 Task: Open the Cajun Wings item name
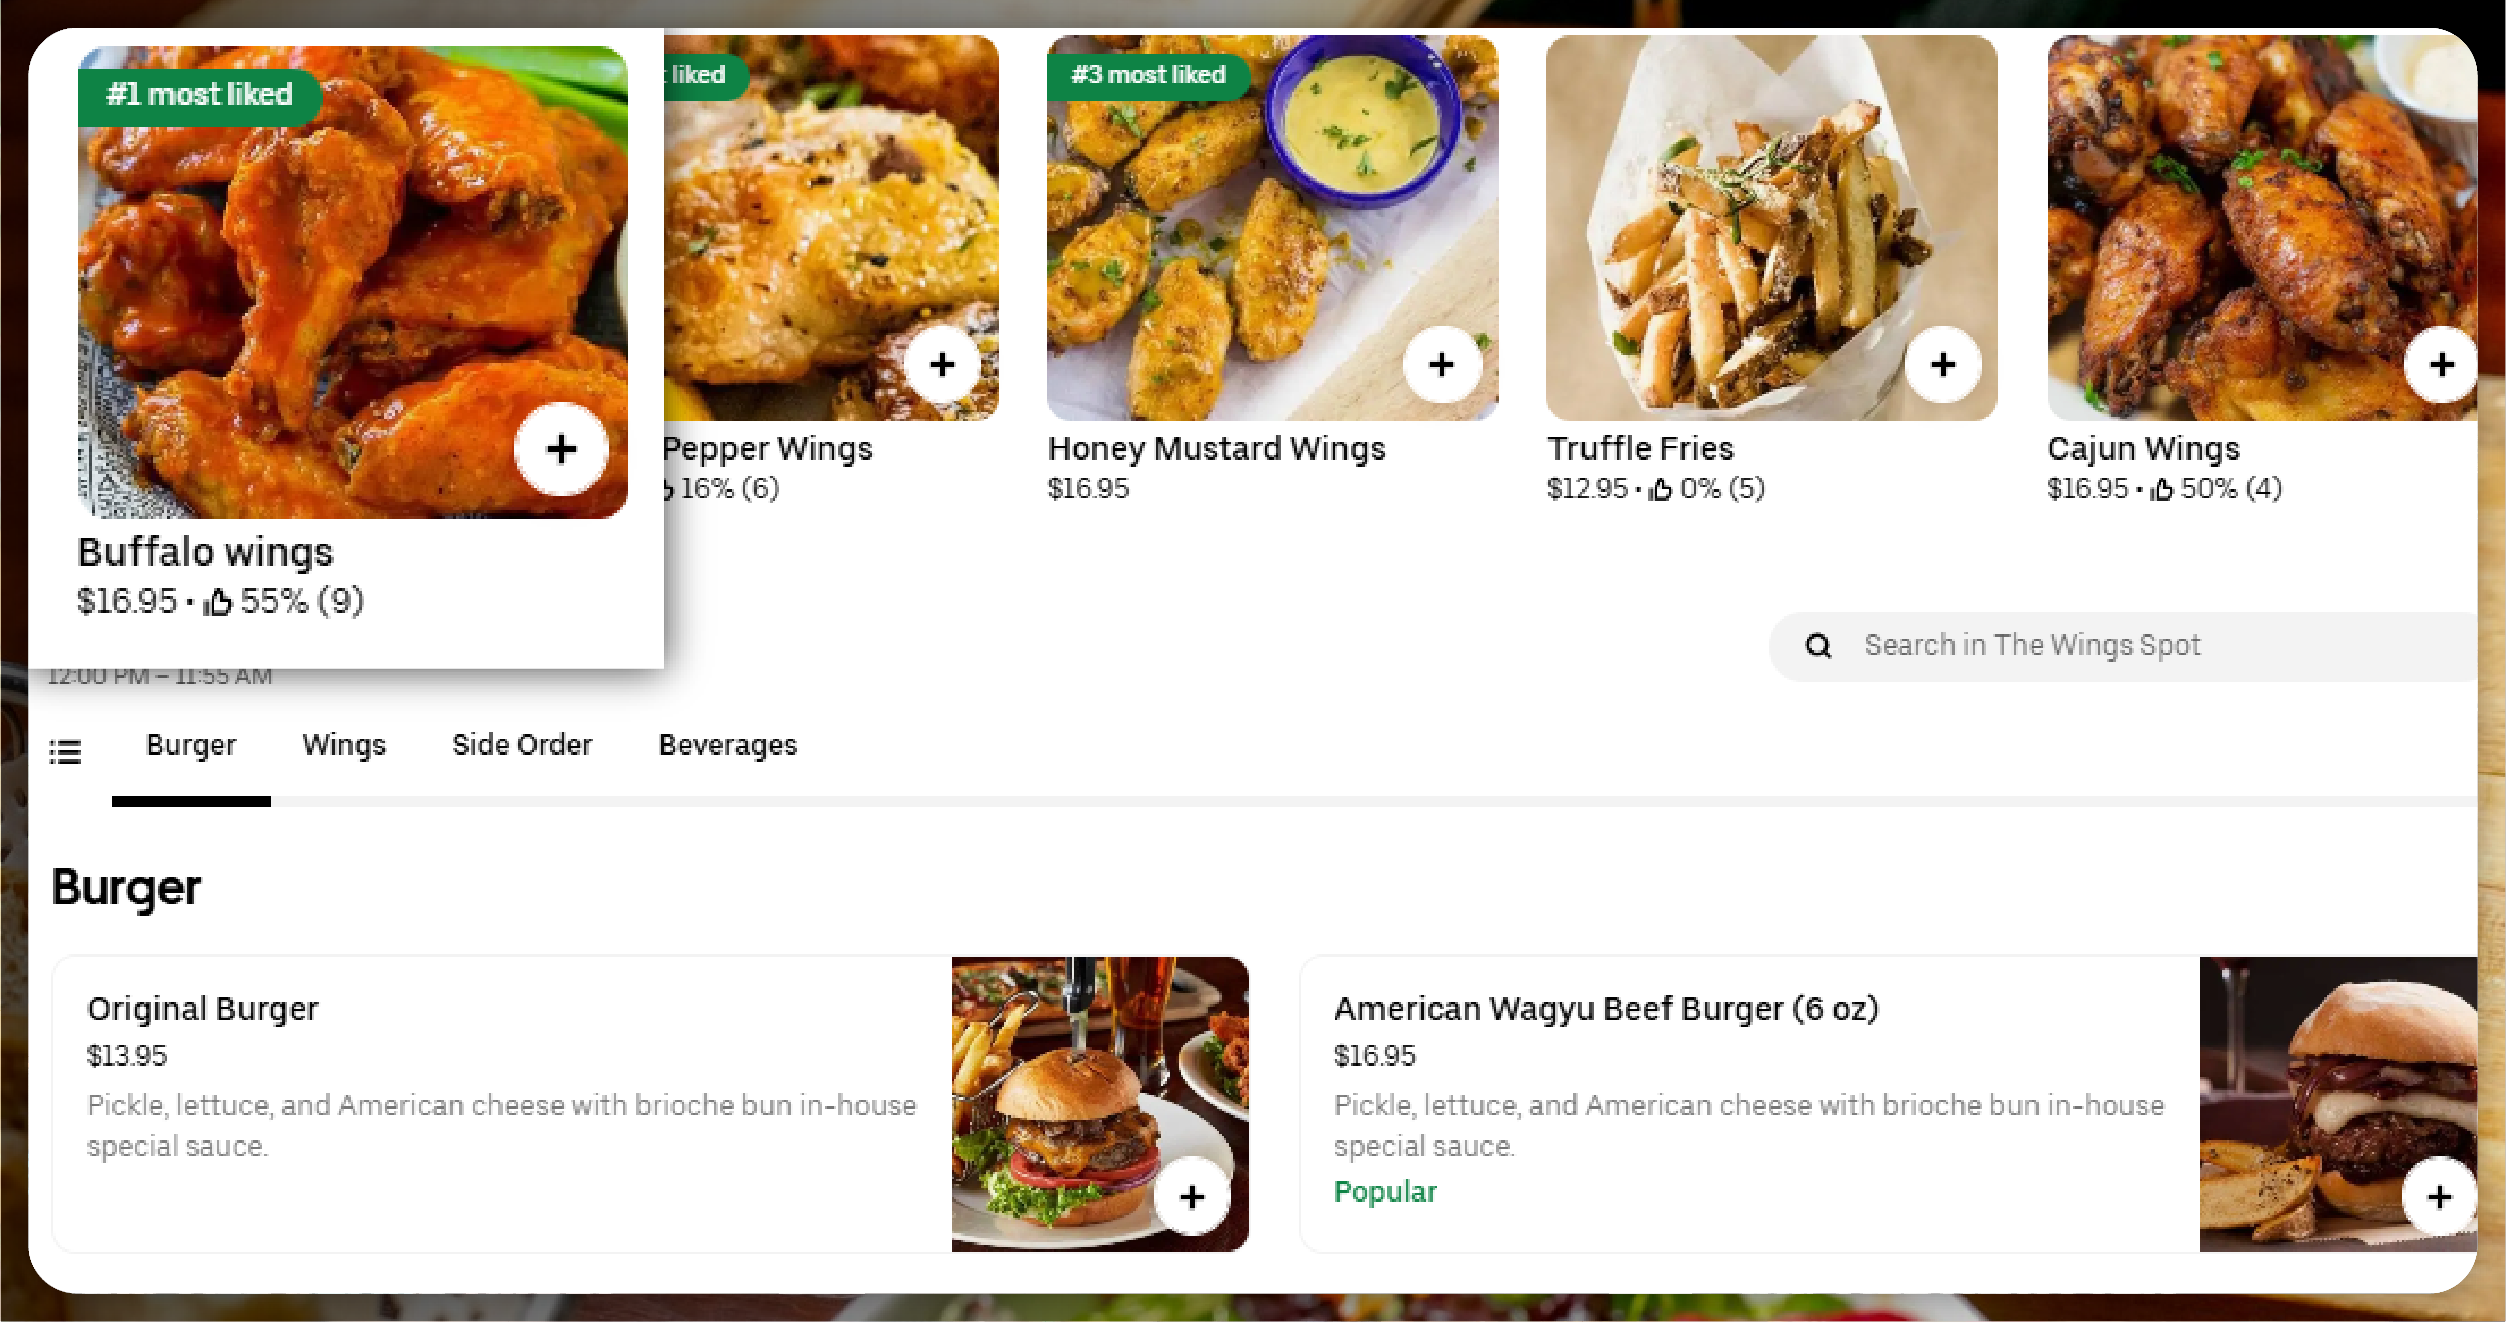pos(2143,449)
